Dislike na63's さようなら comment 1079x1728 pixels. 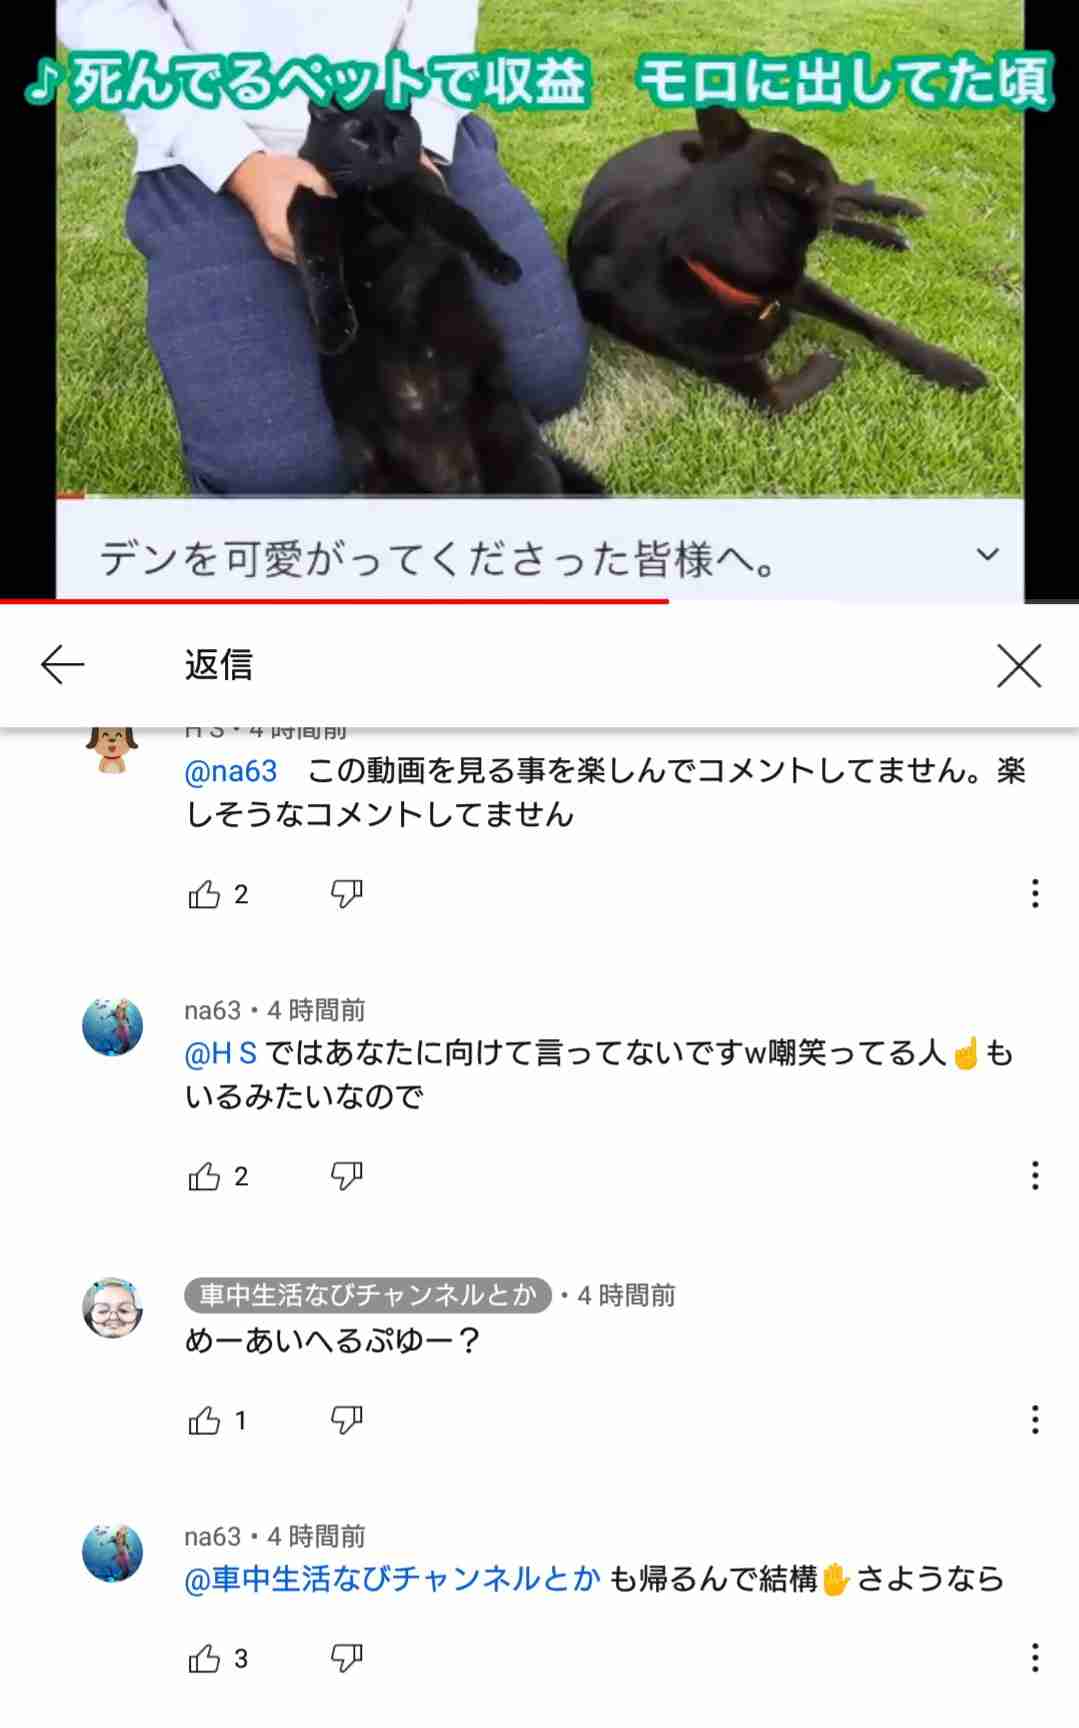point(346,1659)
